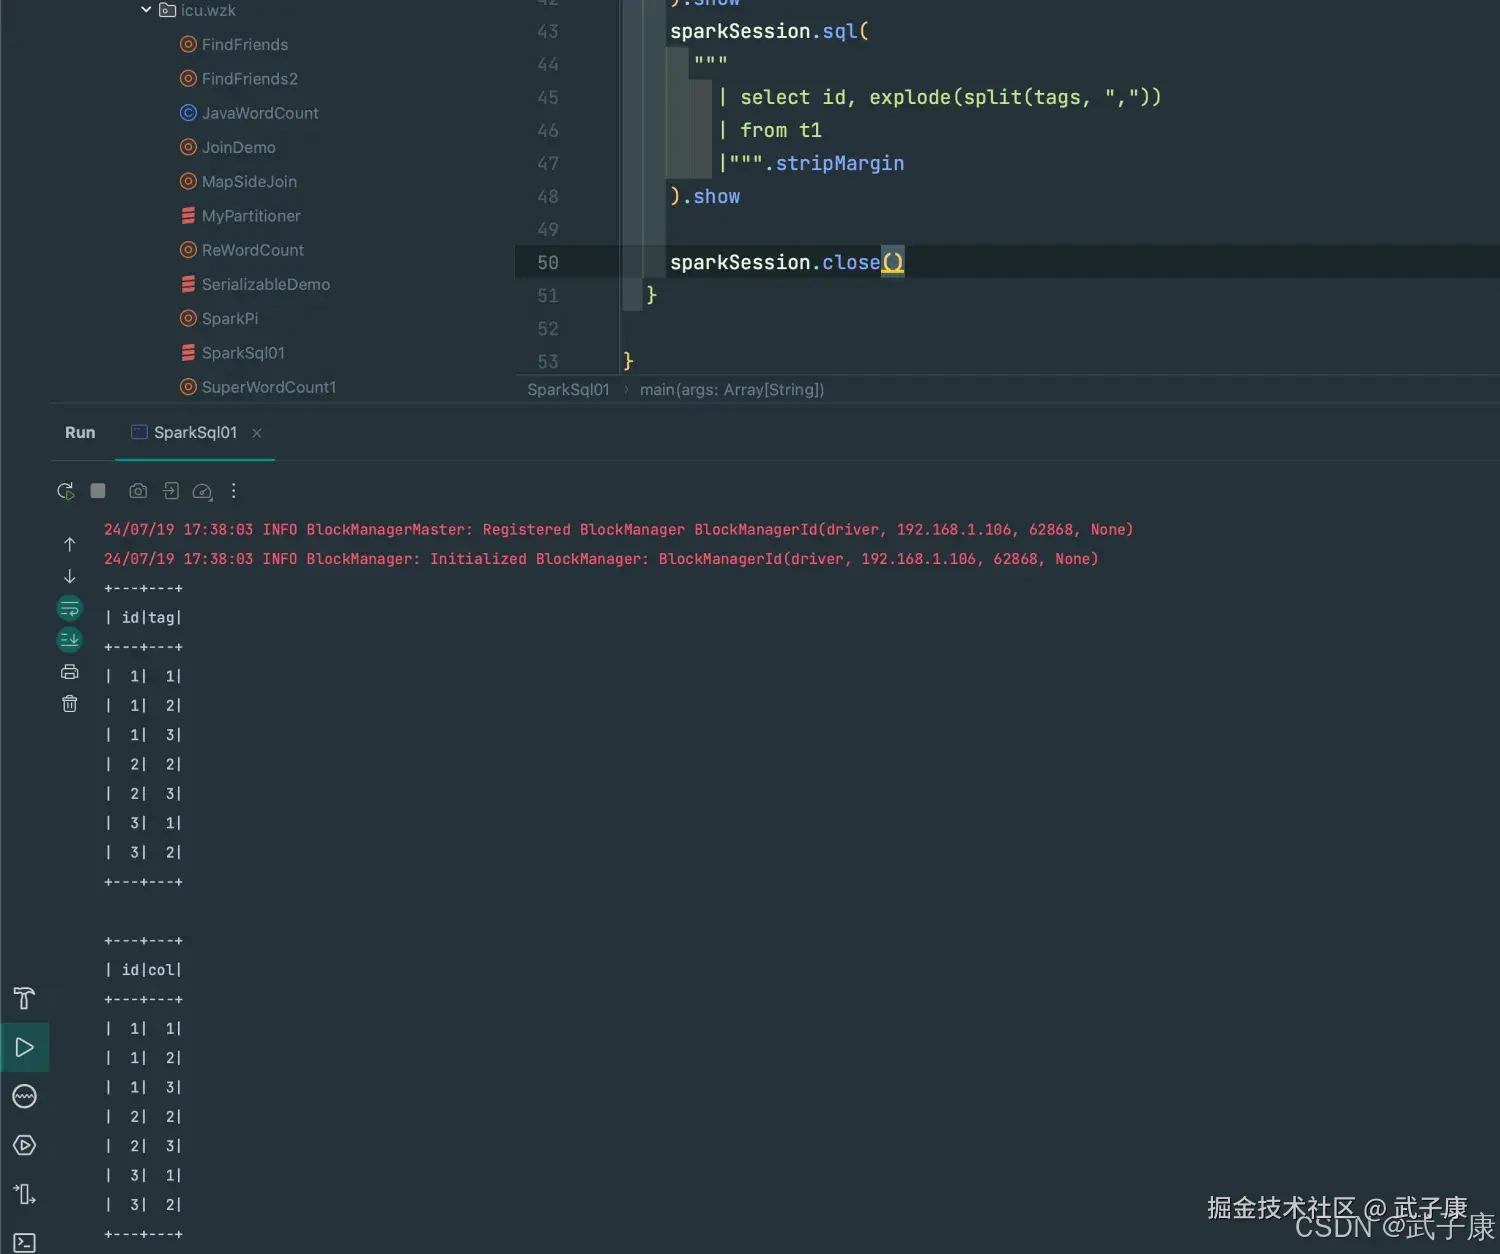The width and height of the screenshot is (1500, 1254).
Task: Open JavaWordCount class file
Action: tap(259, 113)
